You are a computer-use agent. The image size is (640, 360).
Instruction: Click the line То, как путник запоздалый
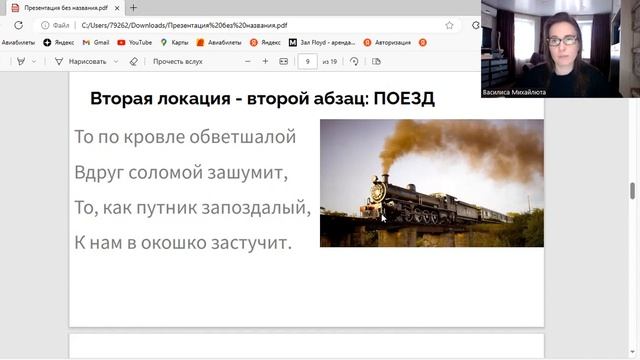[x=192, y=207]
